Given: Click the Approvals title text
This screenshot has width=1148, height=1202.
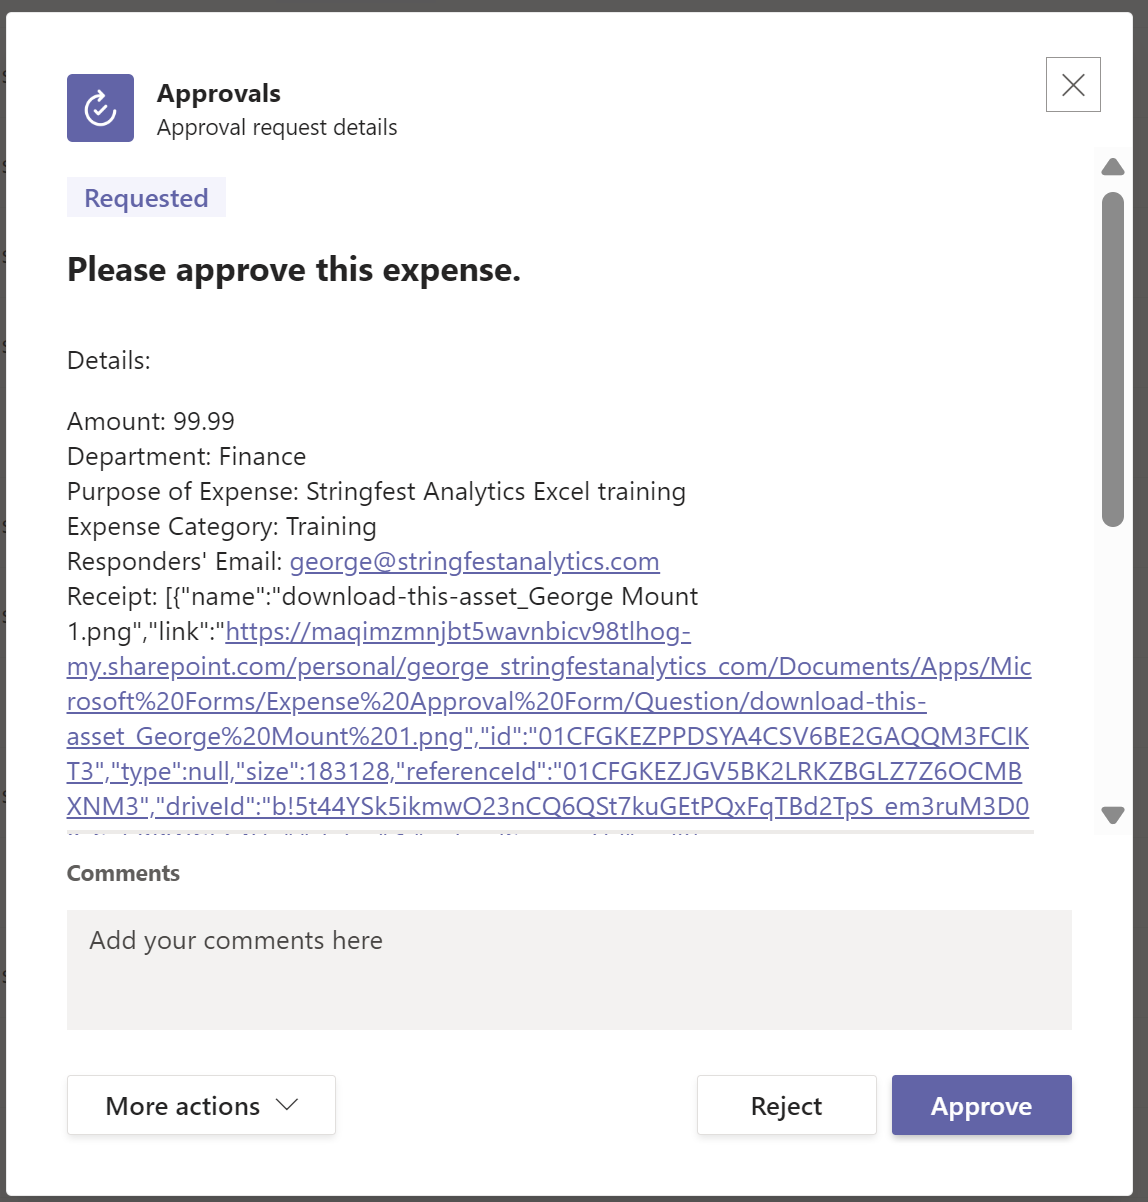Looking at the screenshot, I should tap(219, 94).
